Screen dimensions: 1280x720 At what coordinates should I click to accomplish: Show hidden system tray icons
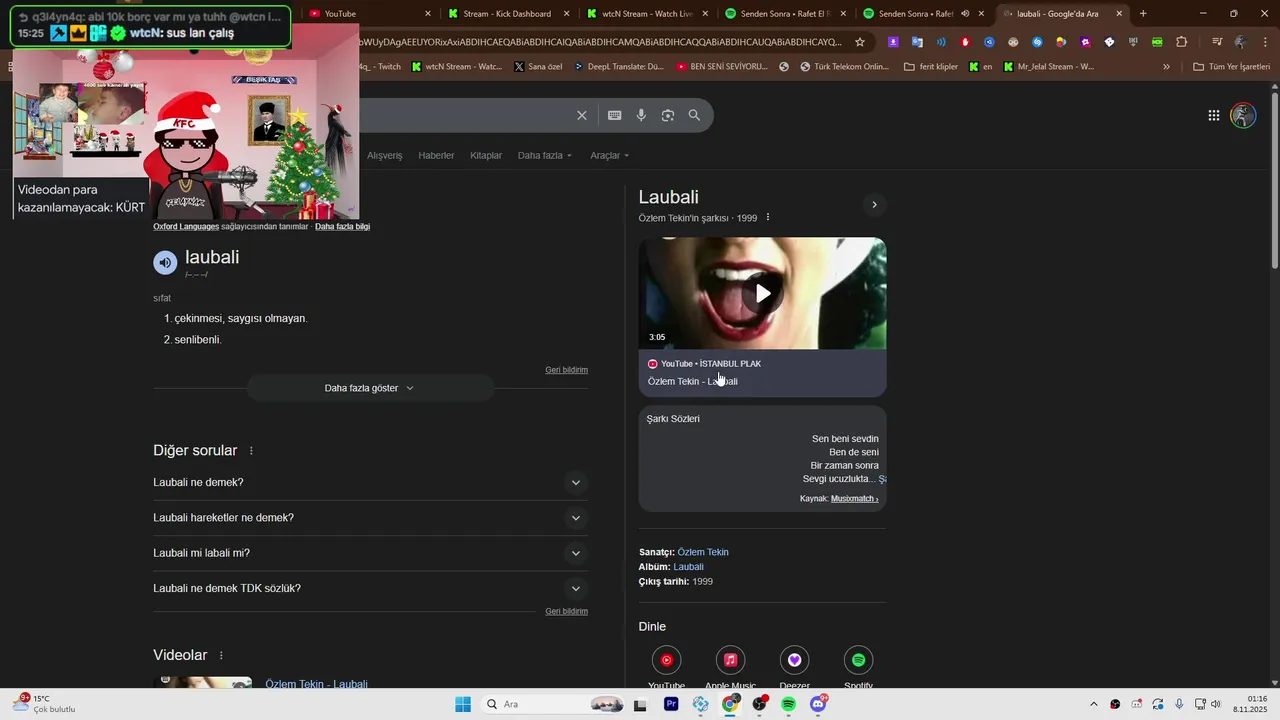(1093, 704)
